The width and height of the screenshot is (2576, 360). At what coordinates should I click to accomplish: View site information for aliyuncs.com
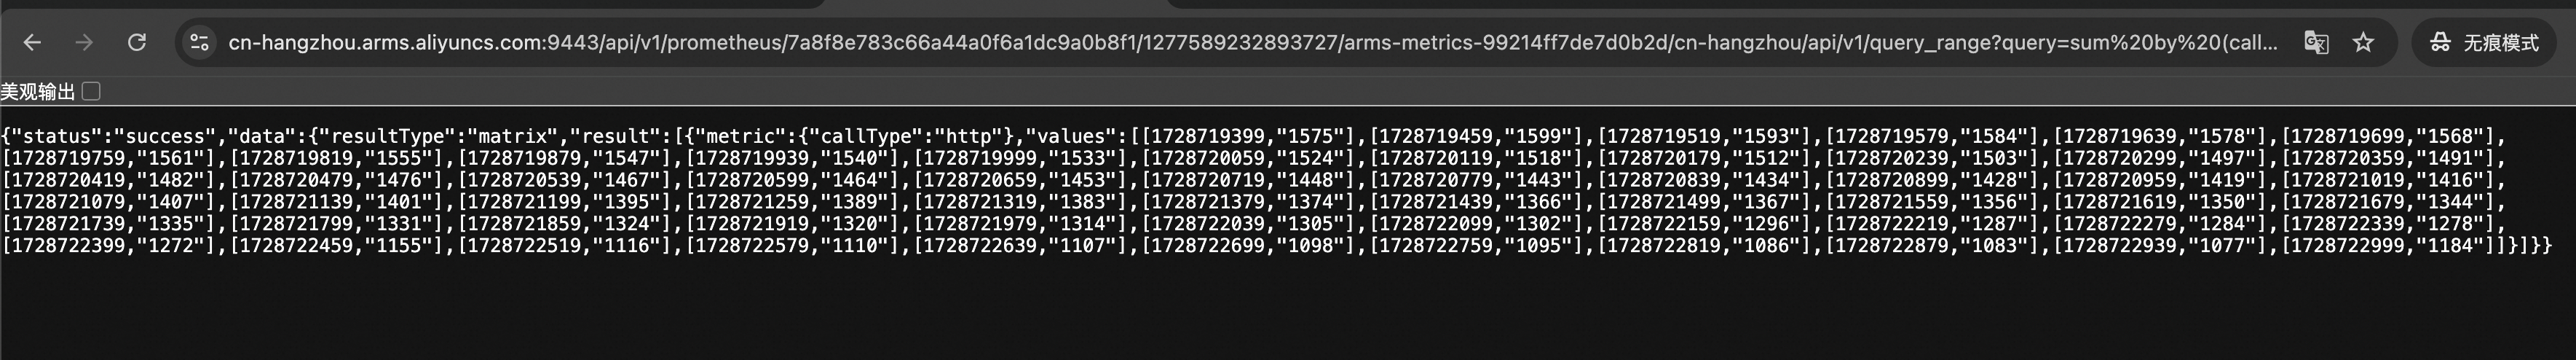pos(200,42)
